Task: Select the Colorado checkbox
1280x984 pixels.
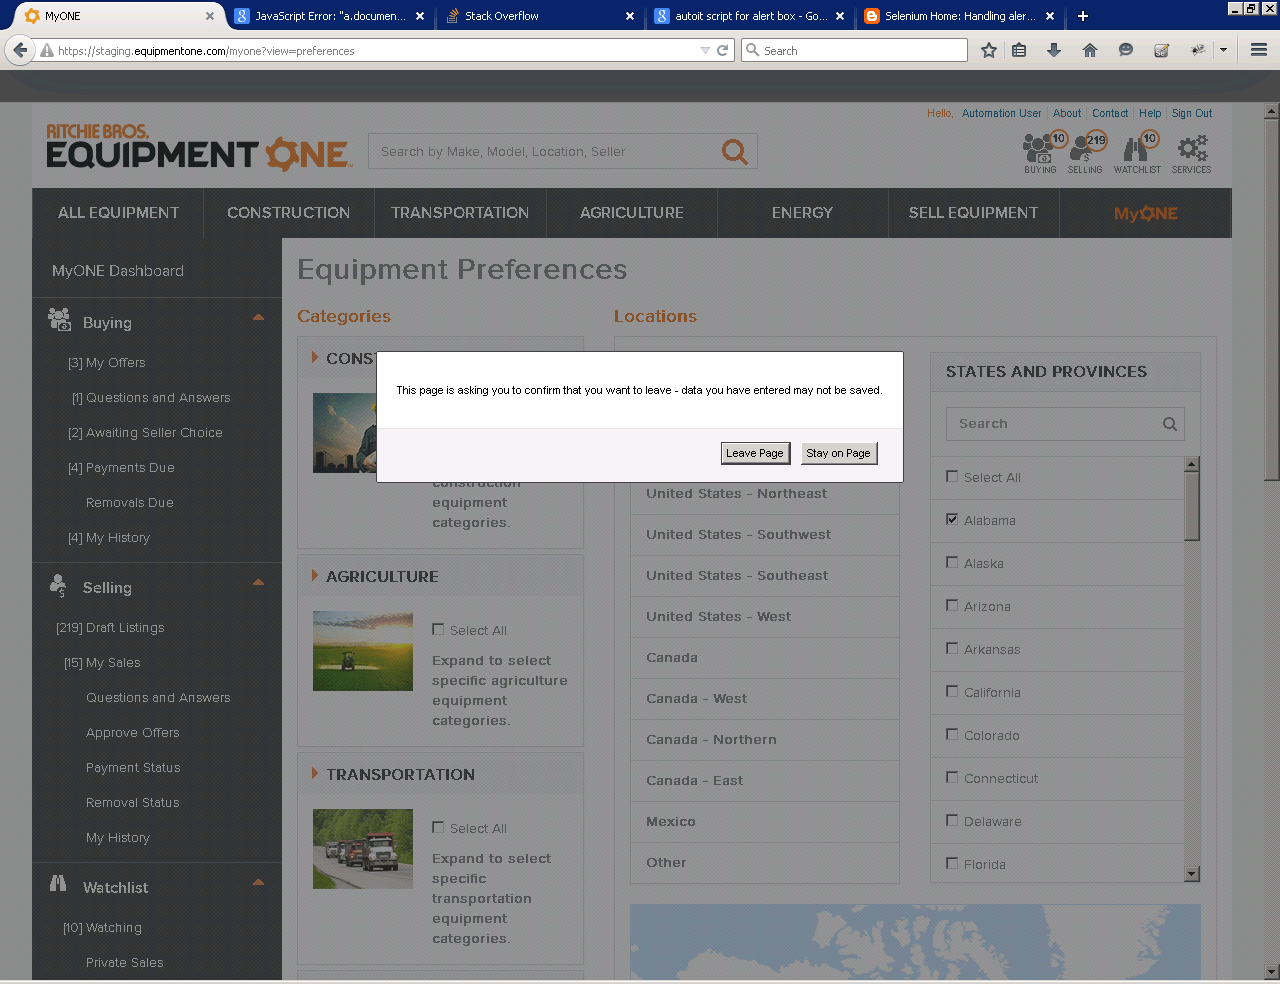Action: click(952, 734)
